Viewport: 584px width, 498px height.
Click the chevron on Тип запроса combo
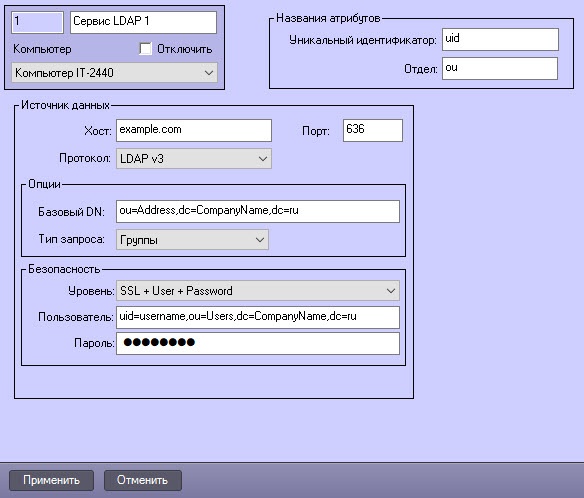[260, 240]
